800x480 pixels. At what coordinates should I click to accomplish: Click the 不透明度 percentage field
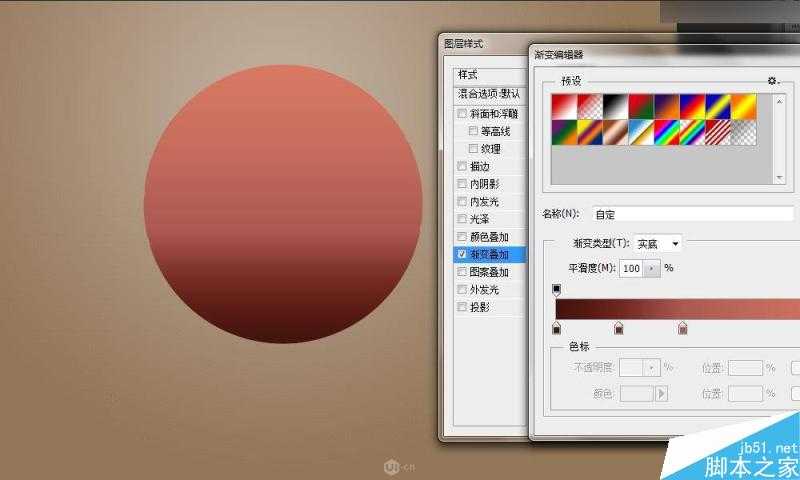pyautogui.click(x=632, y=367)
